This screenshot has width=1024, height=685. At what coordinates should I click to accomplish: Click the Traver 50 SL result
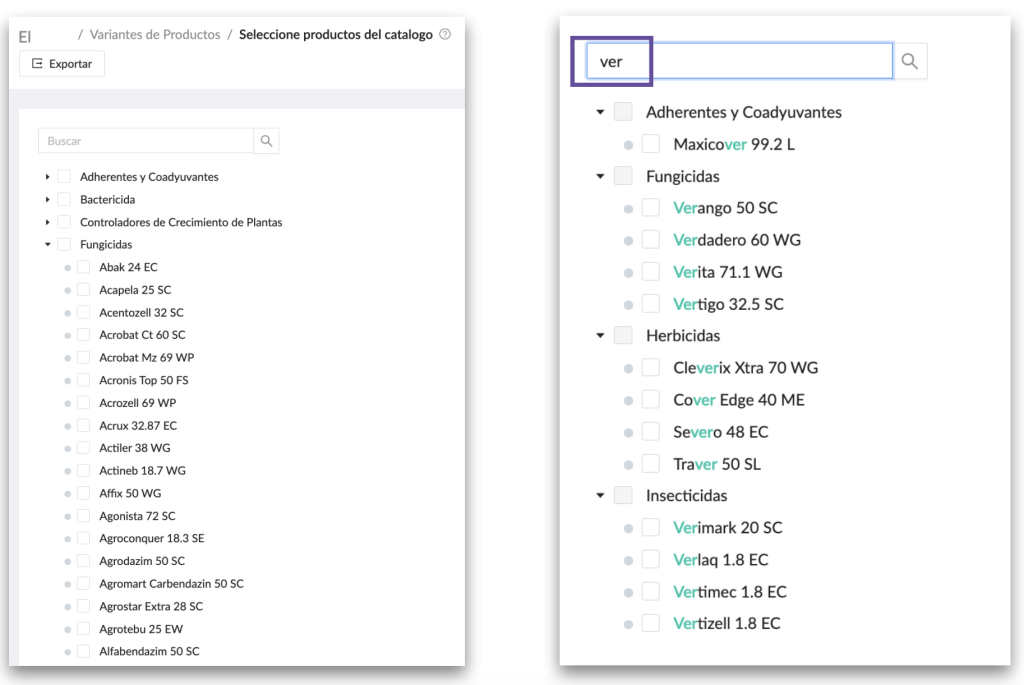pyautogui.click(x=717, y=464)
